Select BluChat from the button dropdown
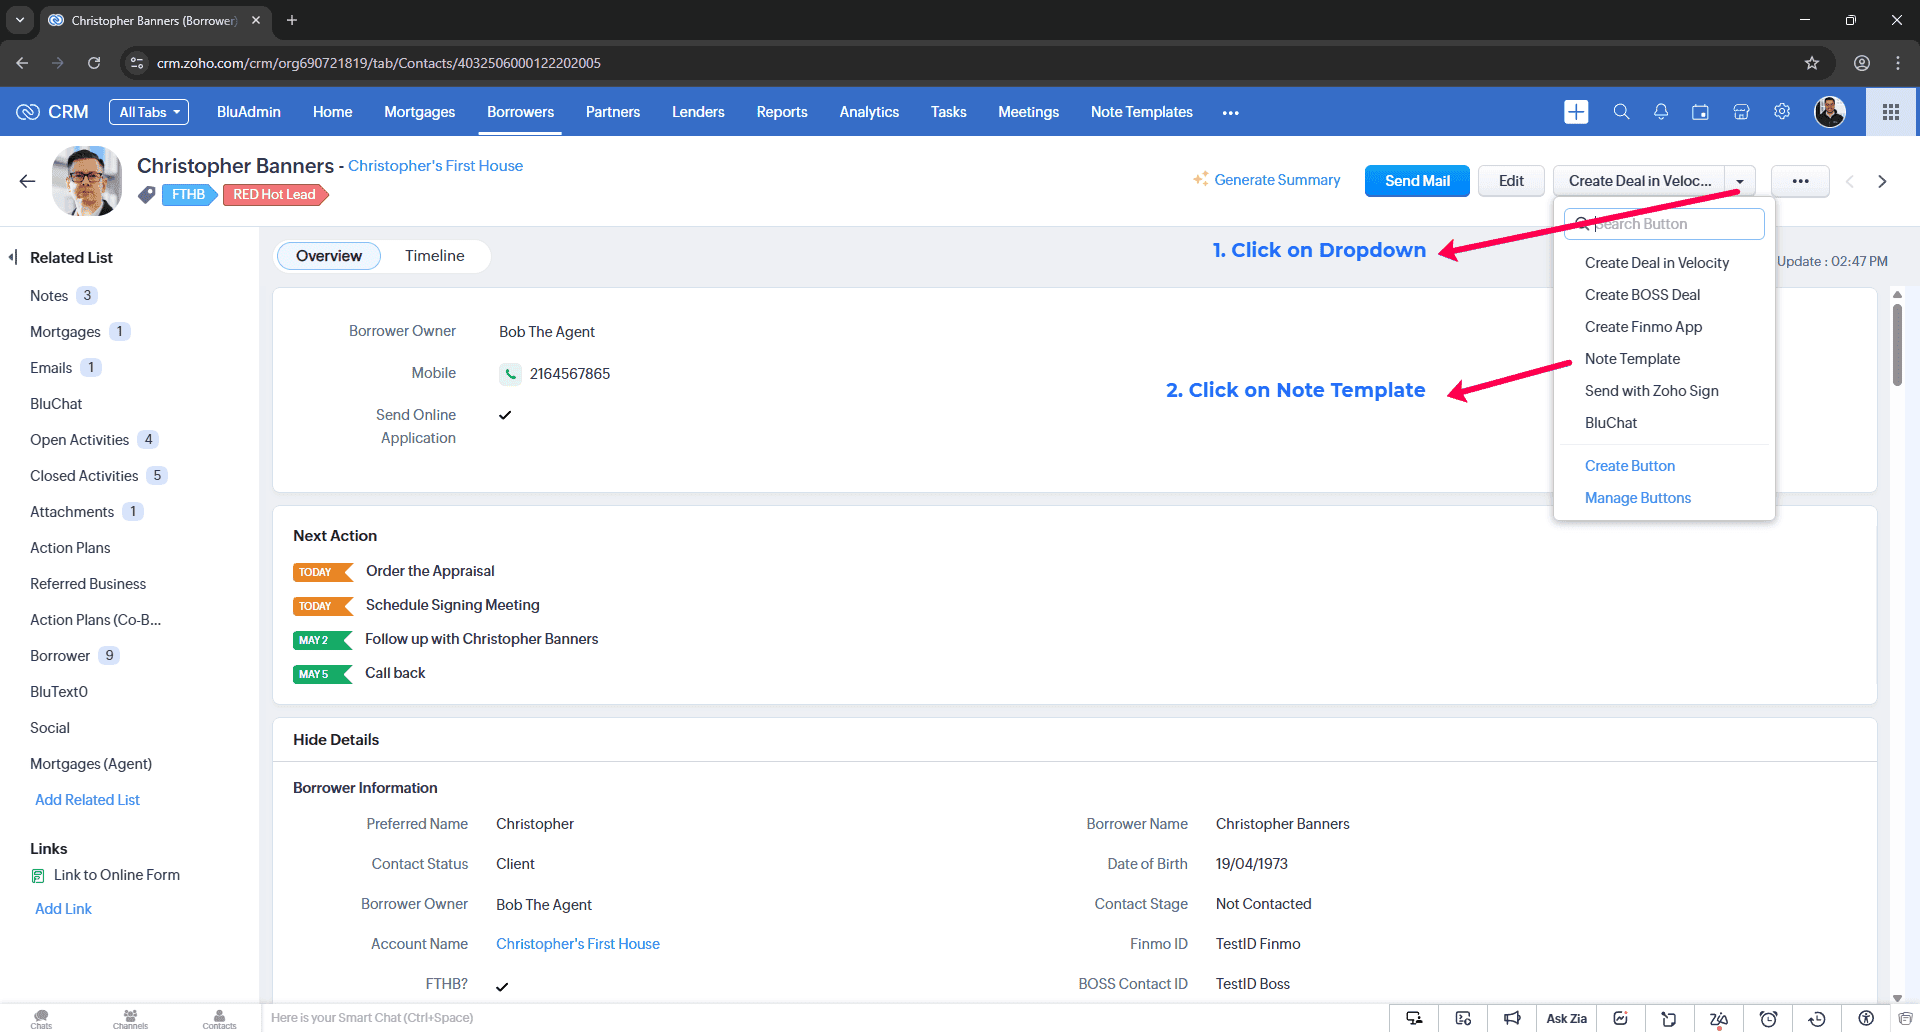Image resolution: width=1920 pixels, height=1032 pixels. click(1611, 423)
